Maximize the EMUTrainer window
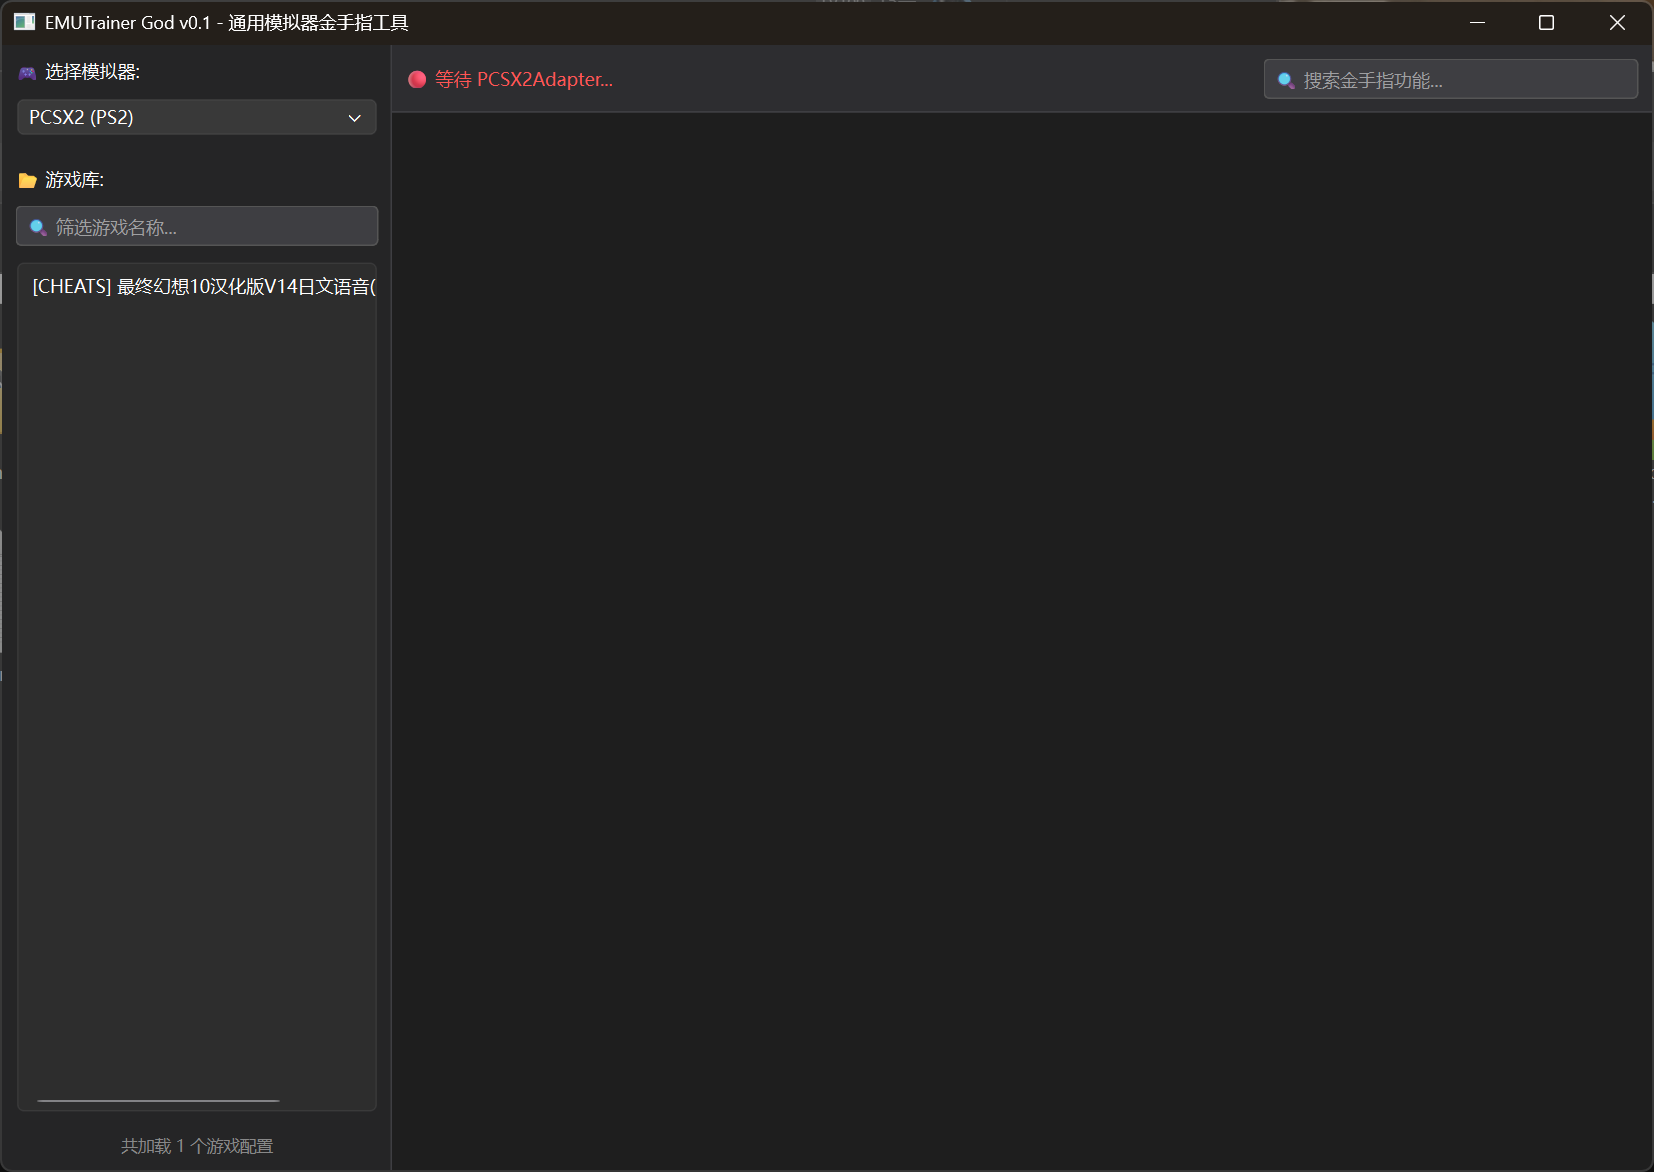 pyautogui.click(x=1546, y=22)
